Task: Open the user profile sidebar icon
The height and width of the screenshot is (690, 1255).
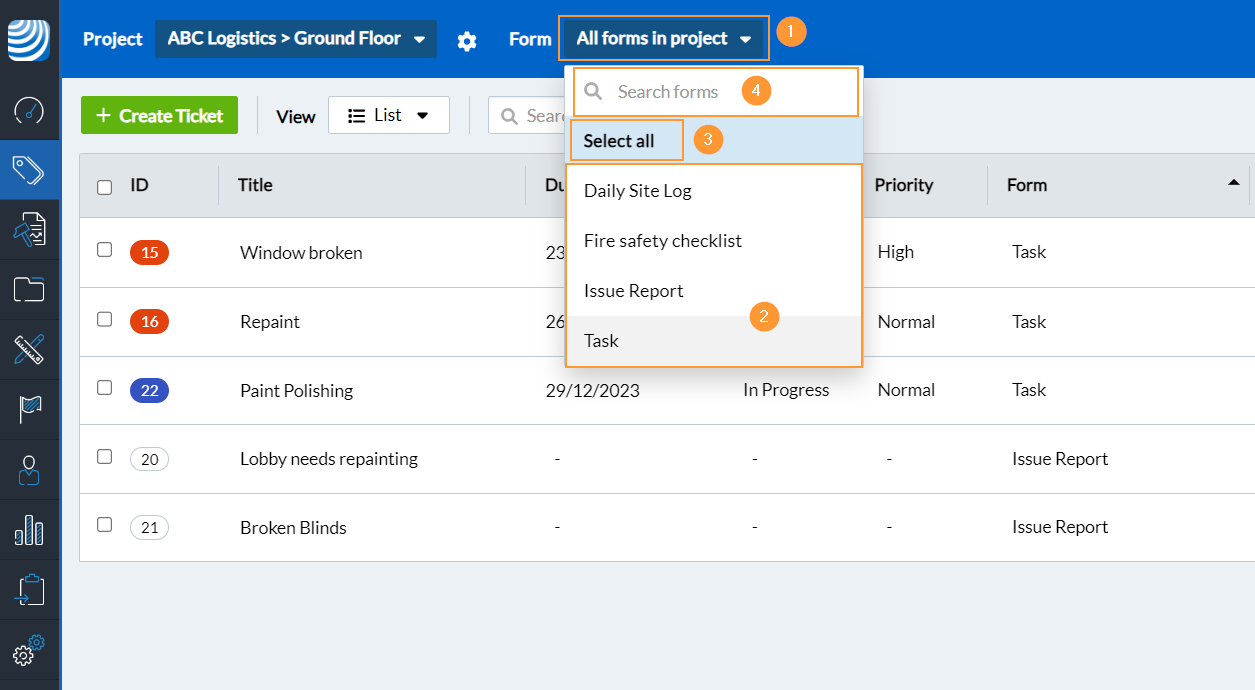Action: [x=29, y=470]
